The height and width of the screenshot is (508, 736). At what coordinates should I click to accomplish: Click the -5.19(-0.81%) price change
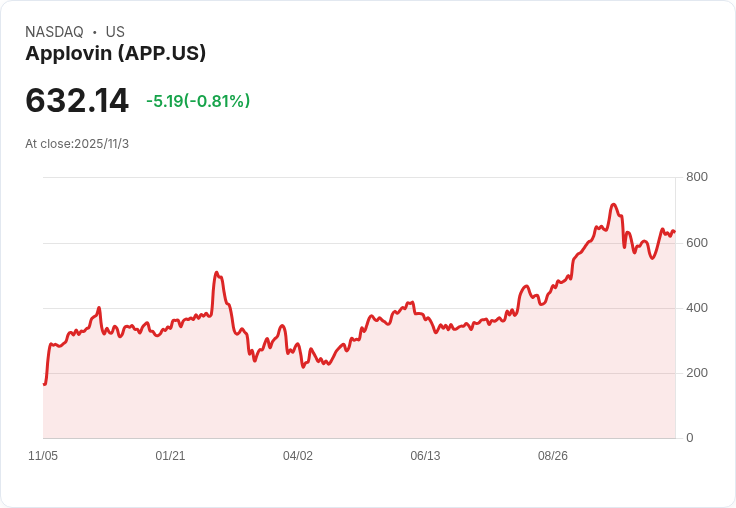coord(198,101)
